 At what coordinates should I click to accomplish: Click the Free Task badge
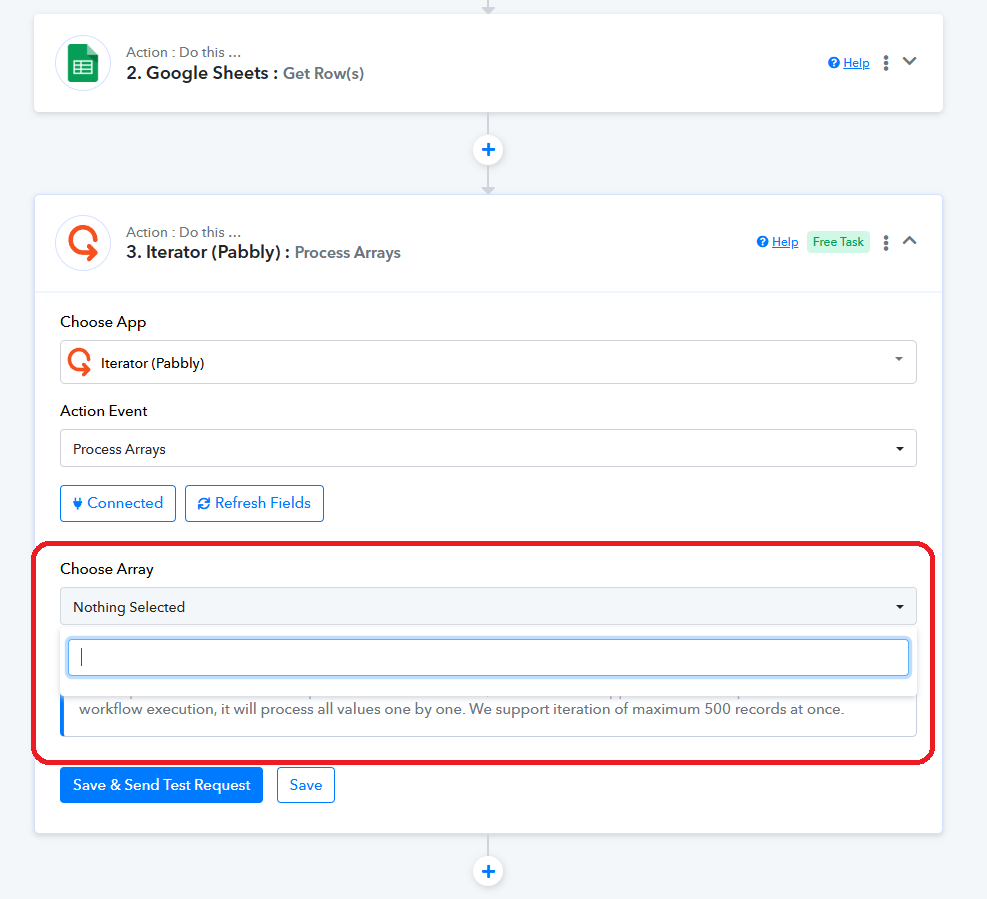838,242
